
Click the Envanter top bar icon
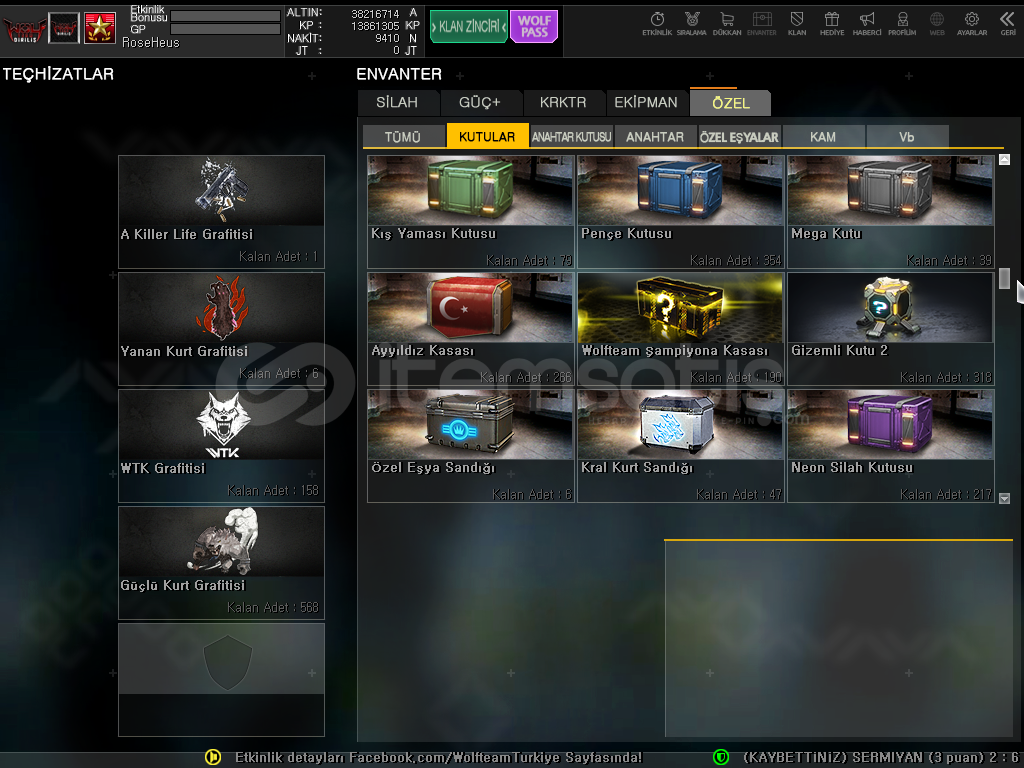point(761,24)
